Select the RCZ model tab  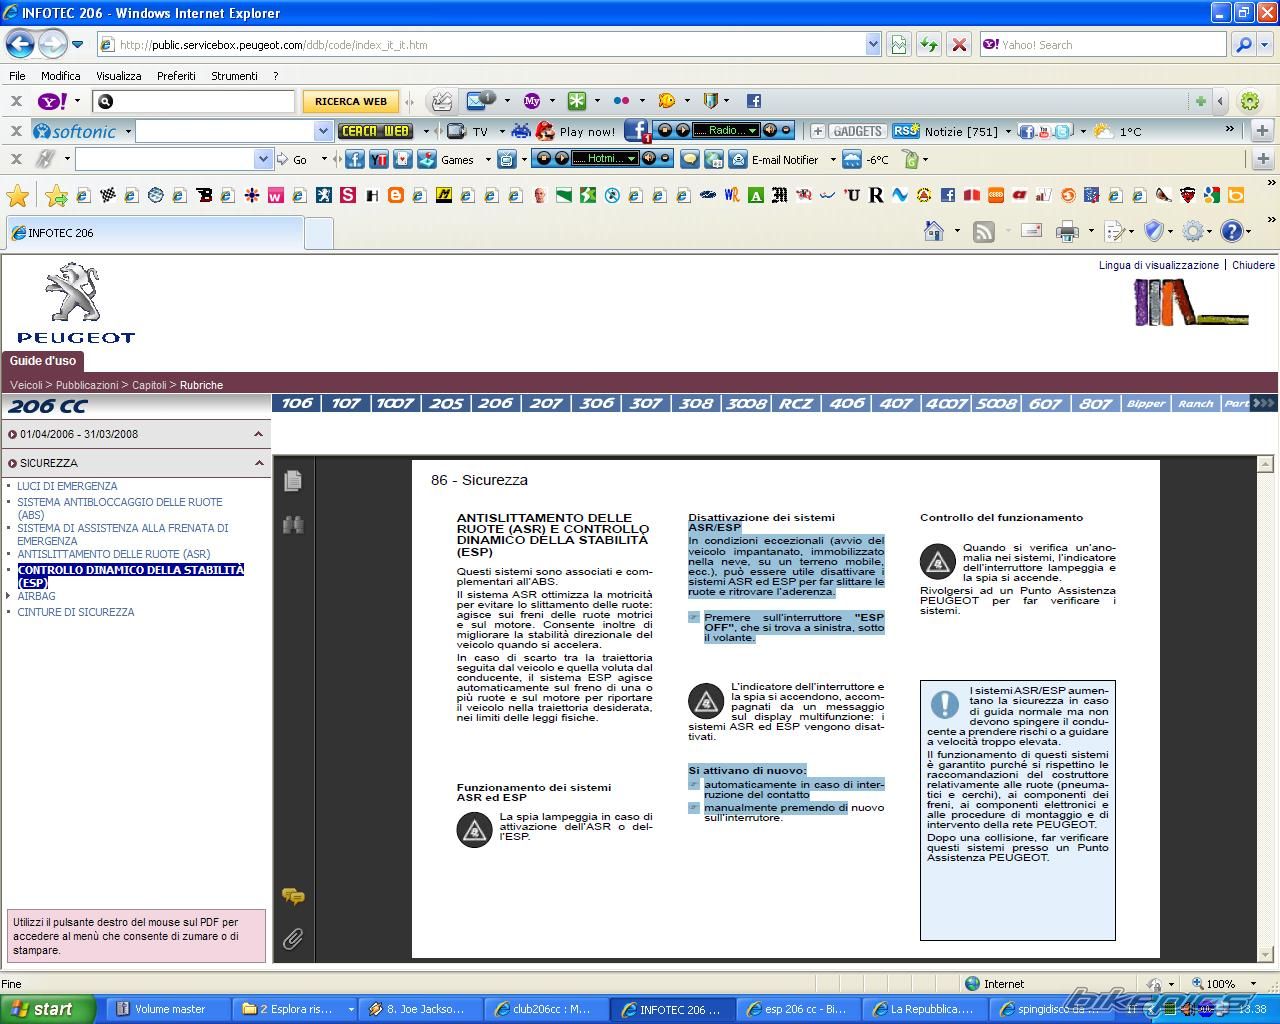795,404
